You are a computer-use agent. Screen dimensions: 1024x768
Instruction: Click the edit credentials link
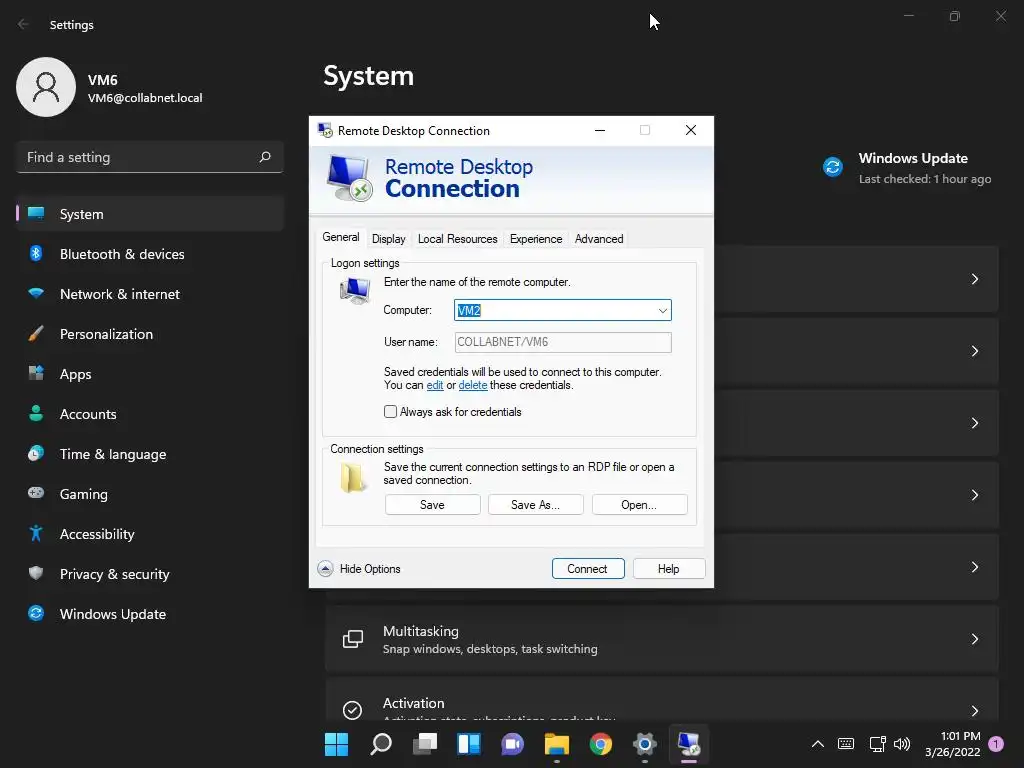pos(435,385)
